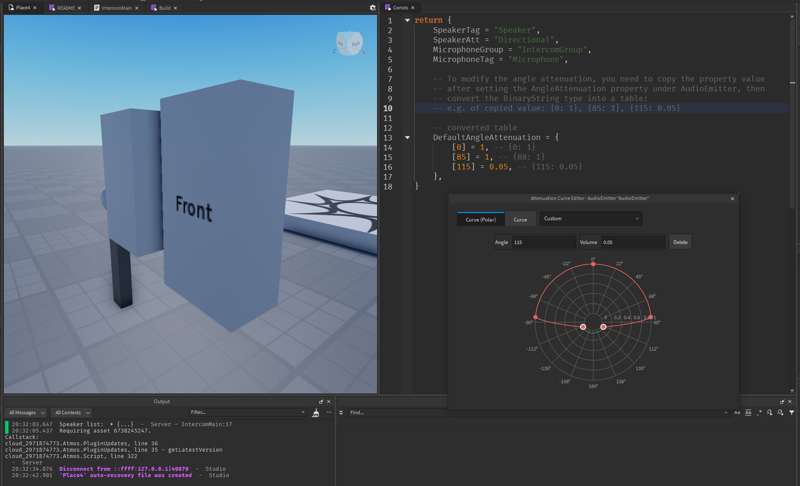800x486 pixels.
Task: Undock the Find results panel
Action: click(x=782, y=402)
